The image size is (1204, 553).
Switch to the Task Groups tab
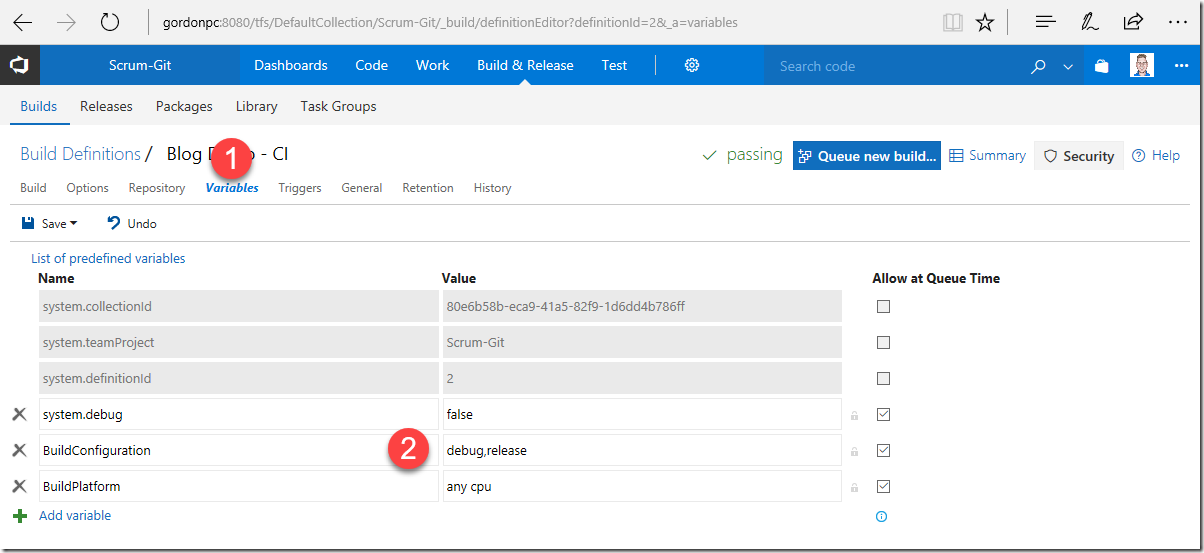338,106
